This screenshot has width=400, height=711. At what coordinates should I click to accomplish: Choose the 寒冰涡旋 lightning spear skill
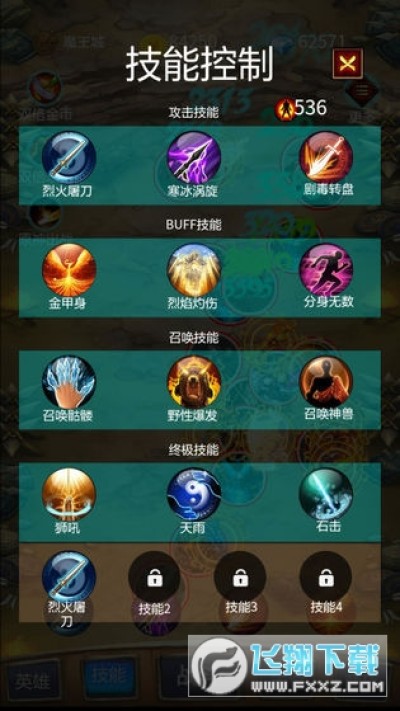[194, 157]
